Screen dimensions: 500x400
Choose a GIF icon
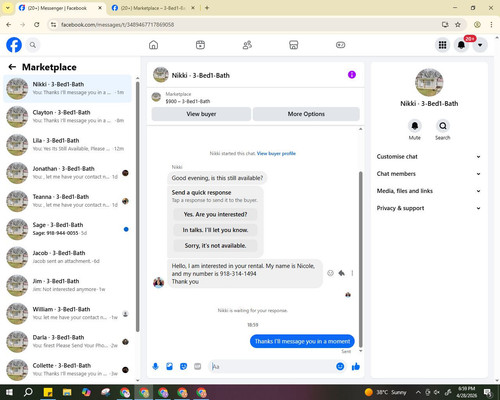click(x=198, y=367)
